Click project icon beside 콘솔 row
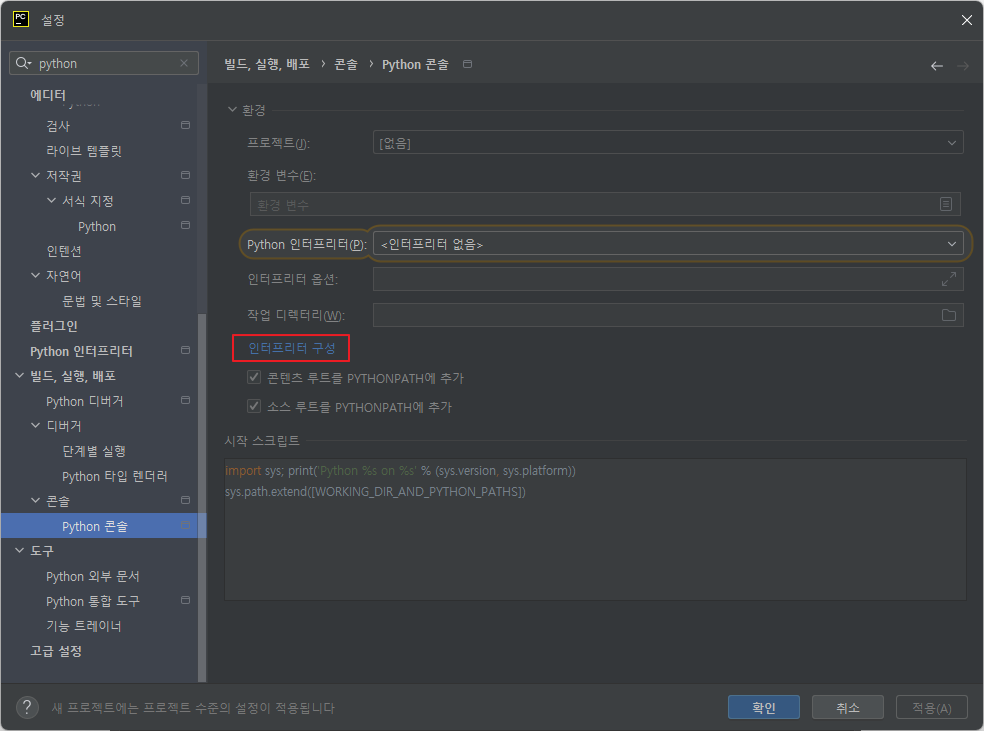The width and height of the screenshot is (984, 731). pyautogui.click(x=185, y=500)
